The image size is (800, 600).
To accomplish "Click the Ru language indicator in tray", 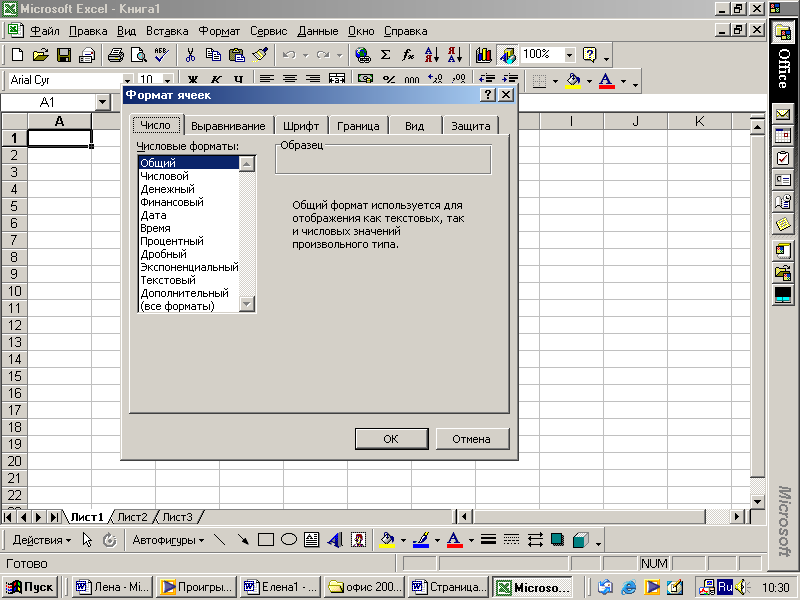I will coord(724,587).
